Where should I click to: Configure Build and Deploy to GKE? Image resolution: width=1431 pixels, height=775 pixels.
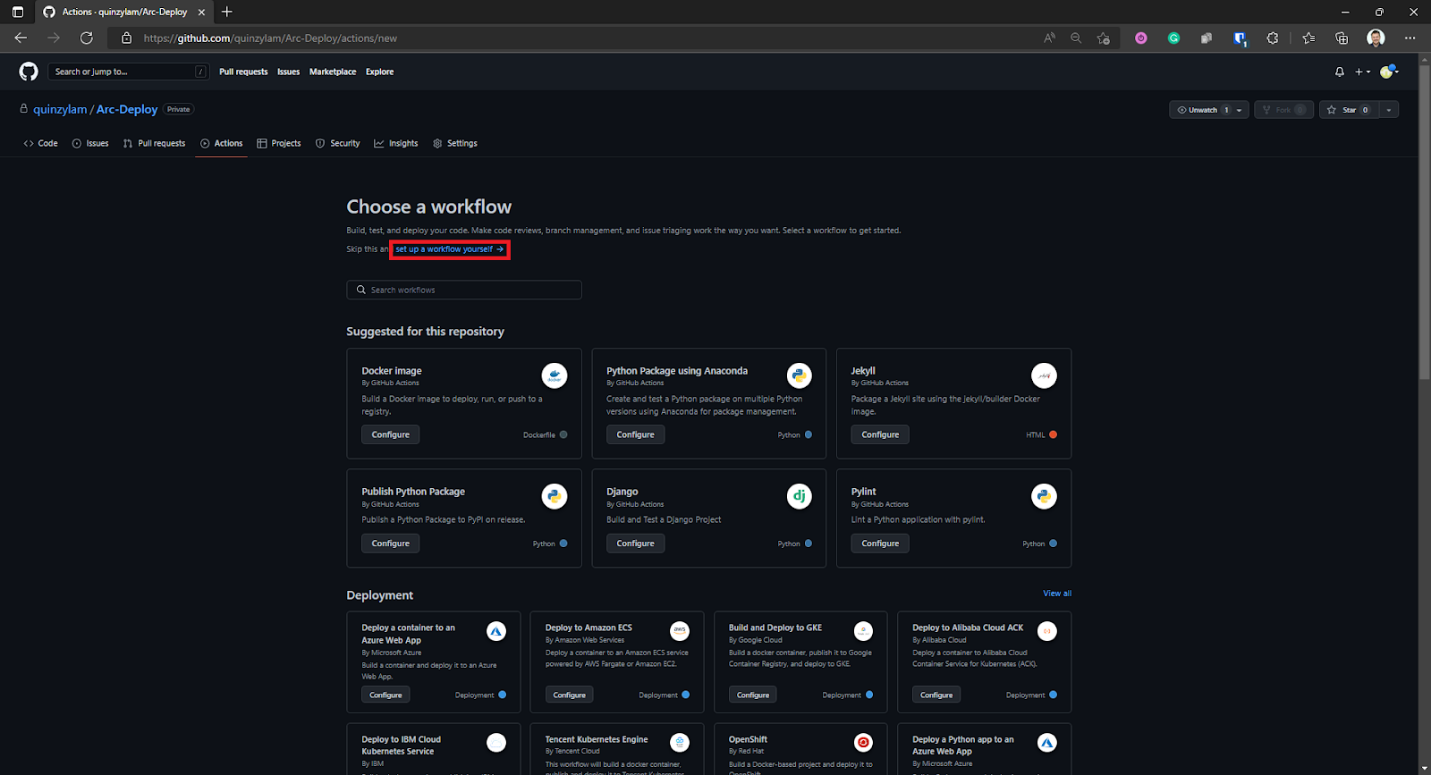(753, 694)
